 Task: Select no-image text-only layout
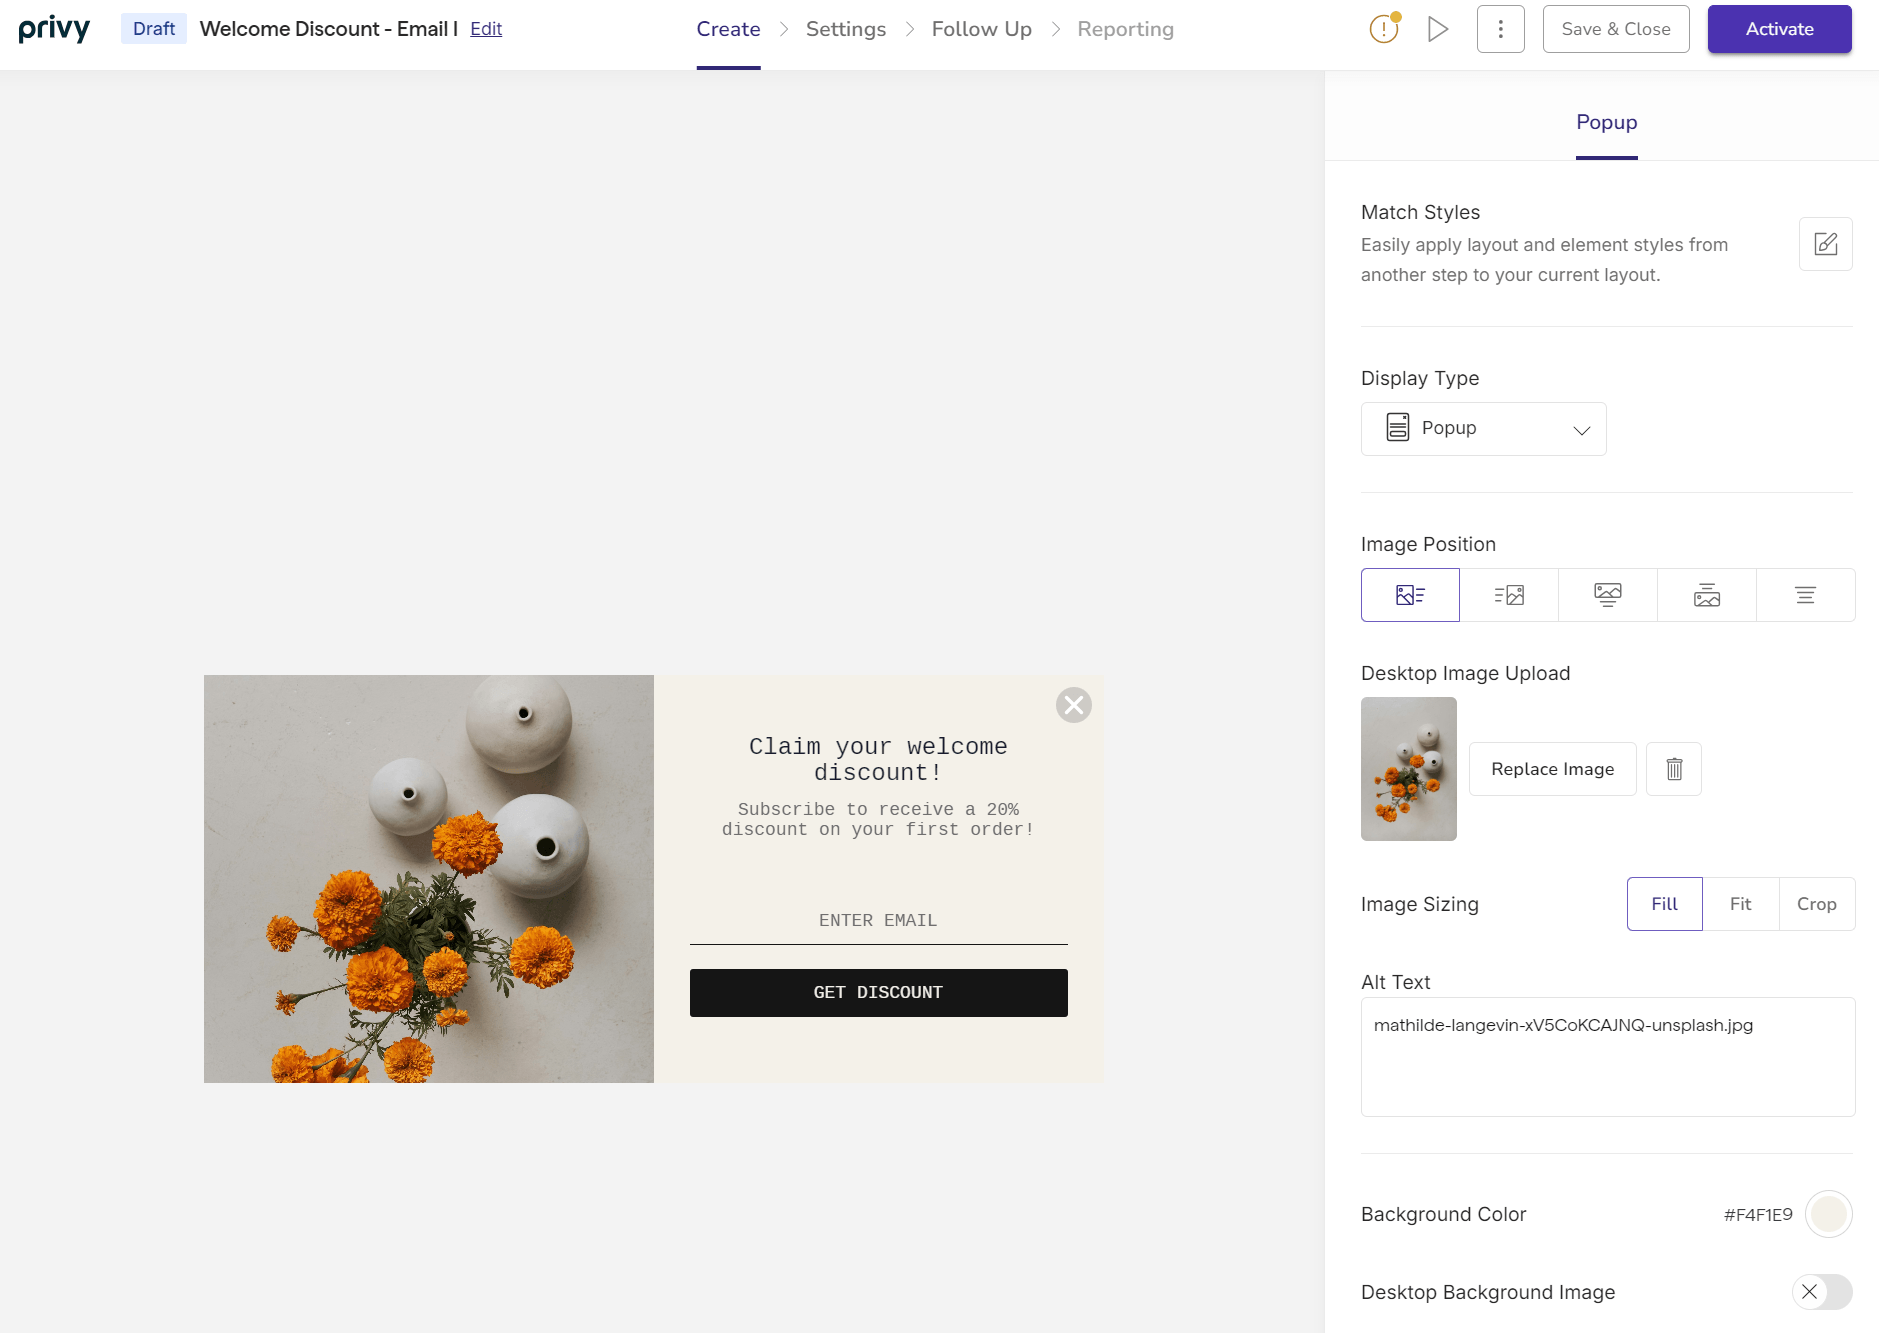[x=1806, y=595]
